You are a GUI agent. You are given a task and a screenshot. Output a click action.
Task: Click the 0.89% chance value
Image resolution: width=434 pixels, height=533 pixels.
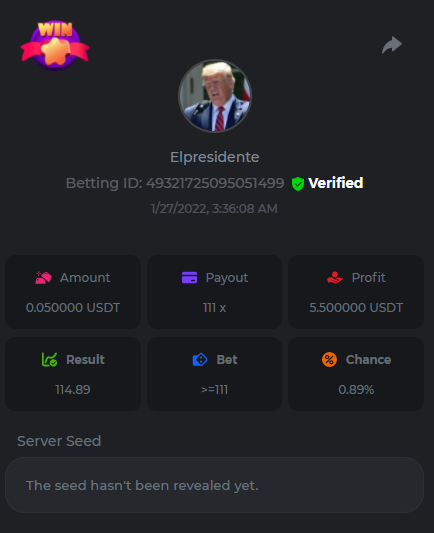(356, 390)
